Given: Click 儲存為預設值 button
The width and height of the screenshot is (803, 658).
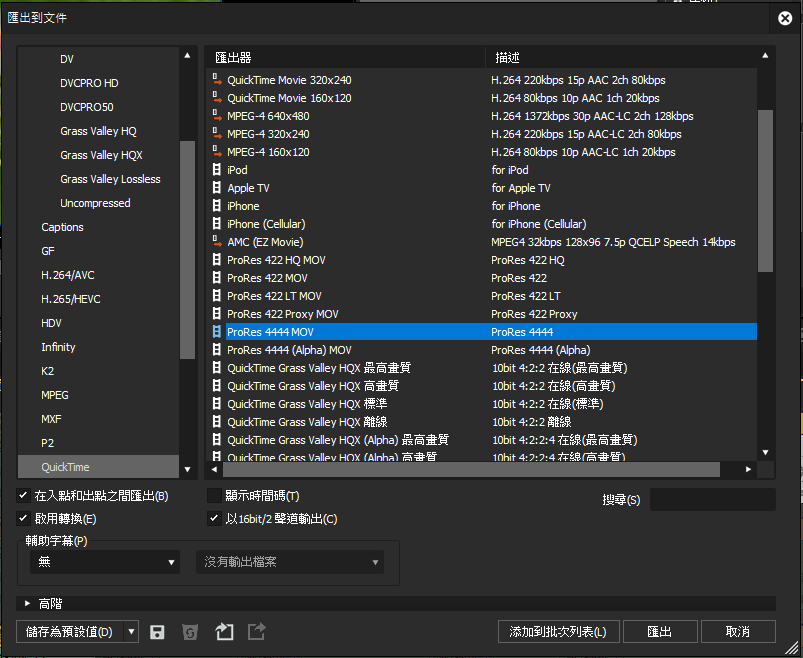Looking at the screenshot, I should 70,632.
